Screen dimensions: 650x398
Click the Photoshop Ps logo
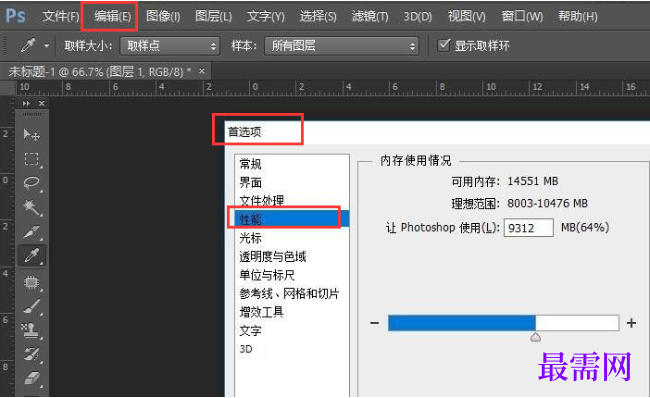(x=15, y=16)
